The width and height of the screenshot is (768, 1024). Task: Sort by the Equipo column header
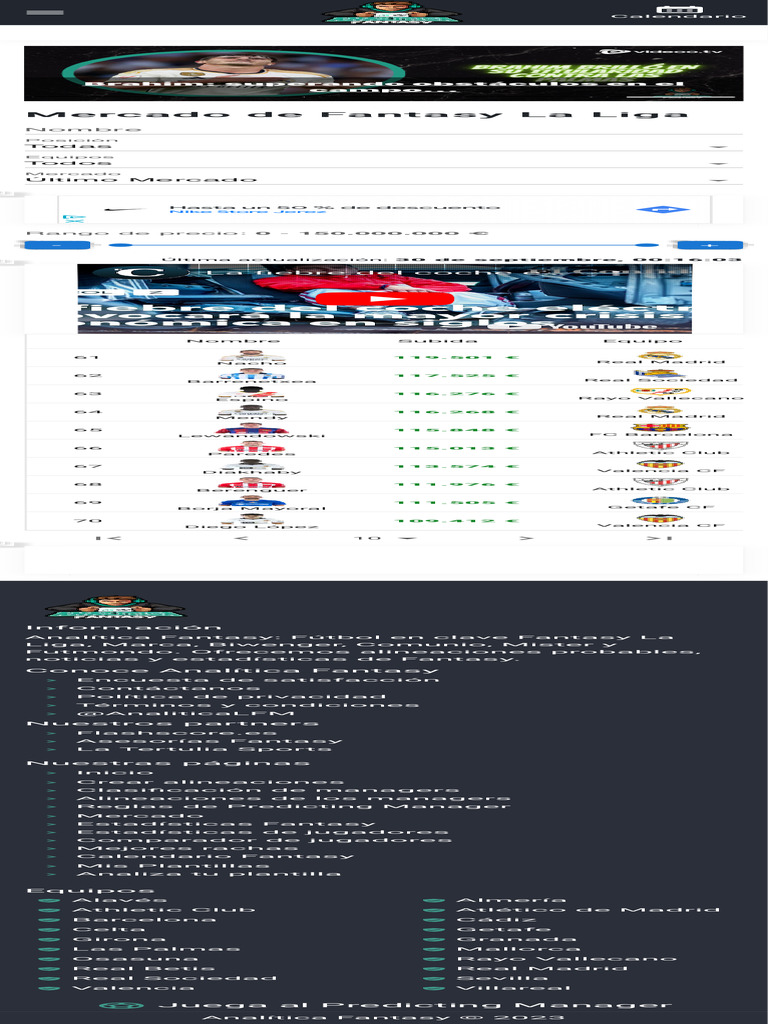(643, 341)
